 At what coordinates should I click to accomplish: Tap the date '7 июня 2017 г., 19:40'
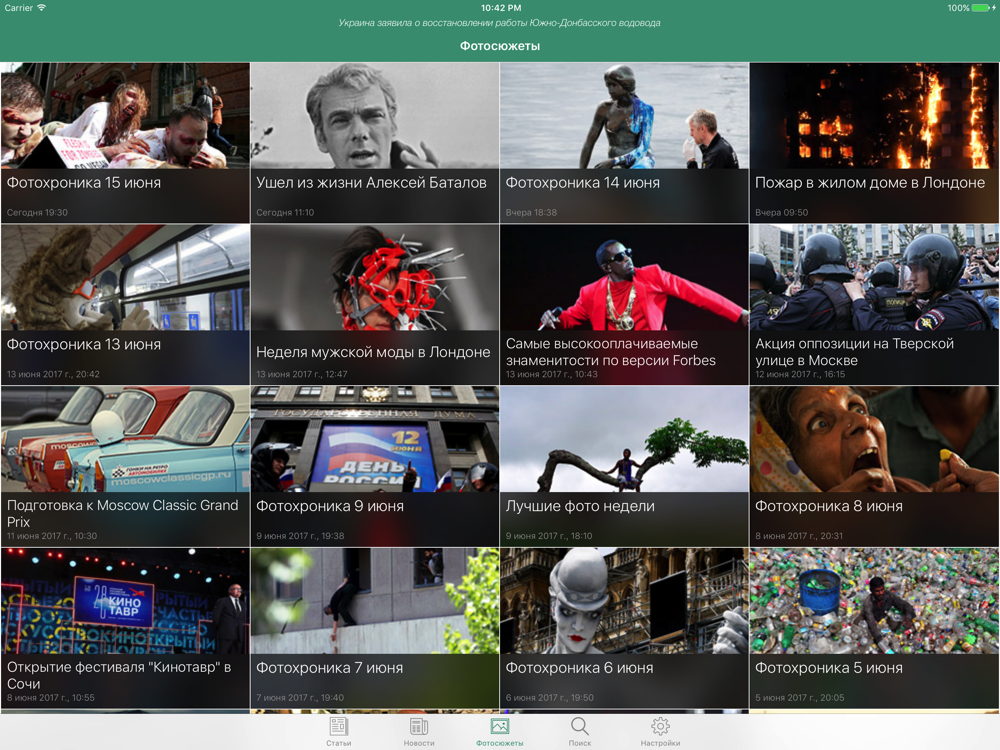[x=300, y=698]
